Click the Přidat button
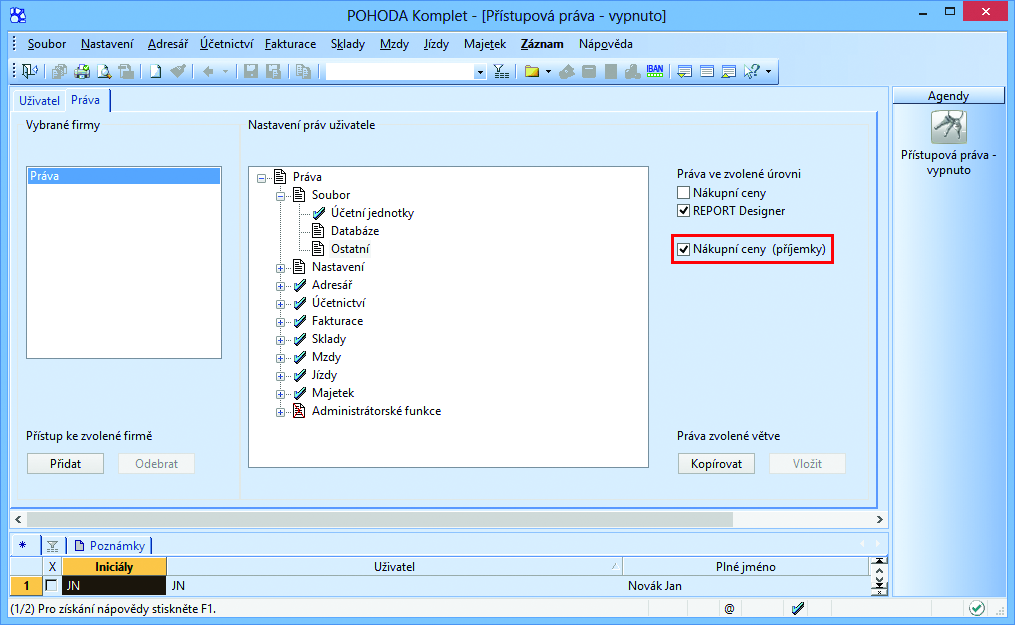 click(65, 464)
